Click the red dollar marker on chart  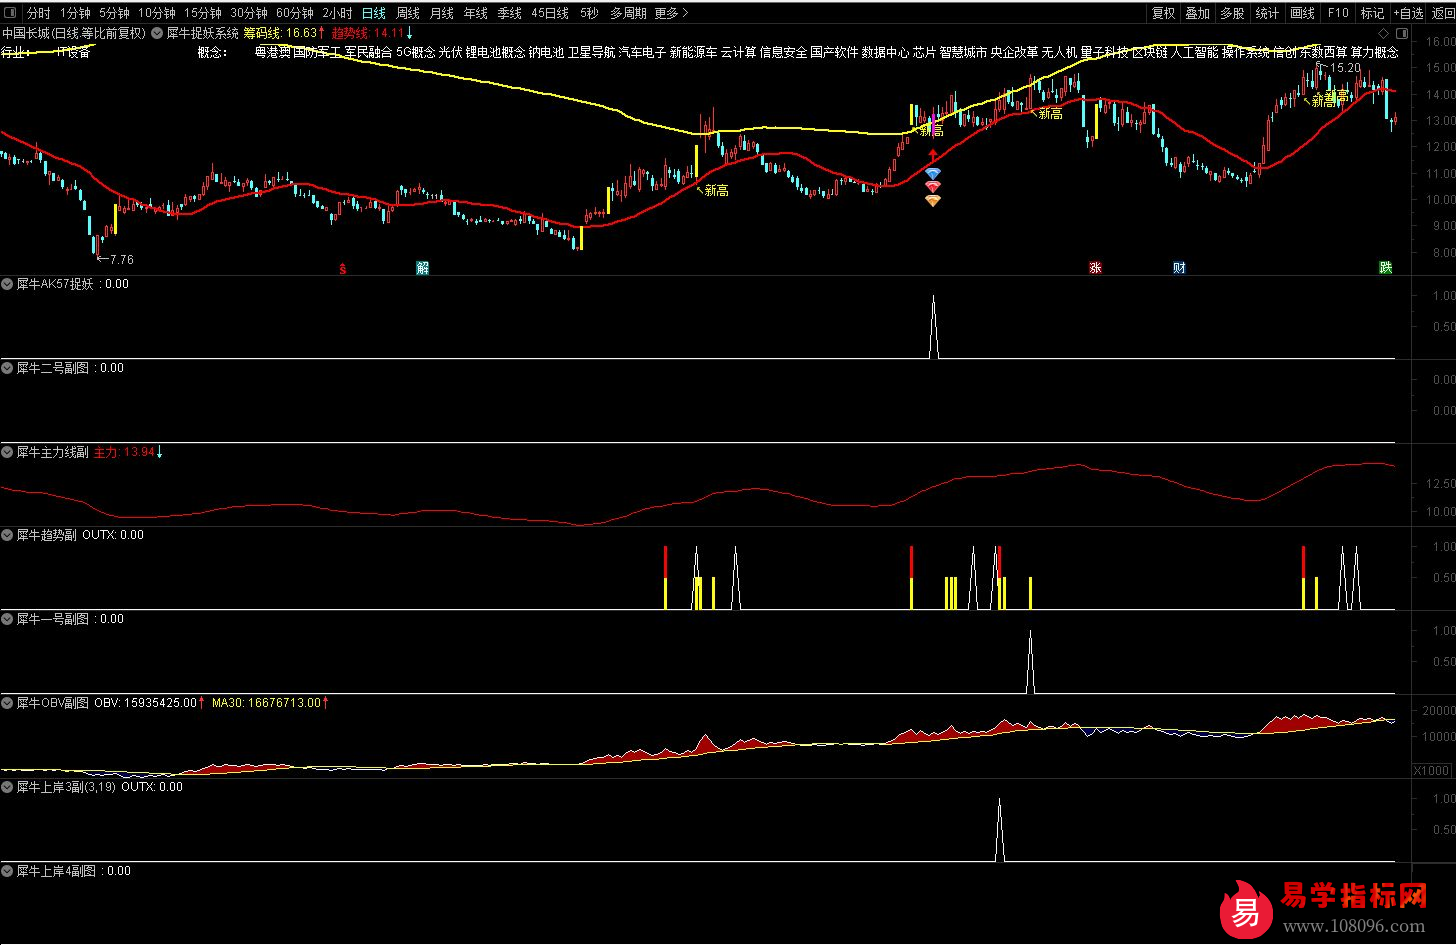pyautogui.click(x=343, y=268)
